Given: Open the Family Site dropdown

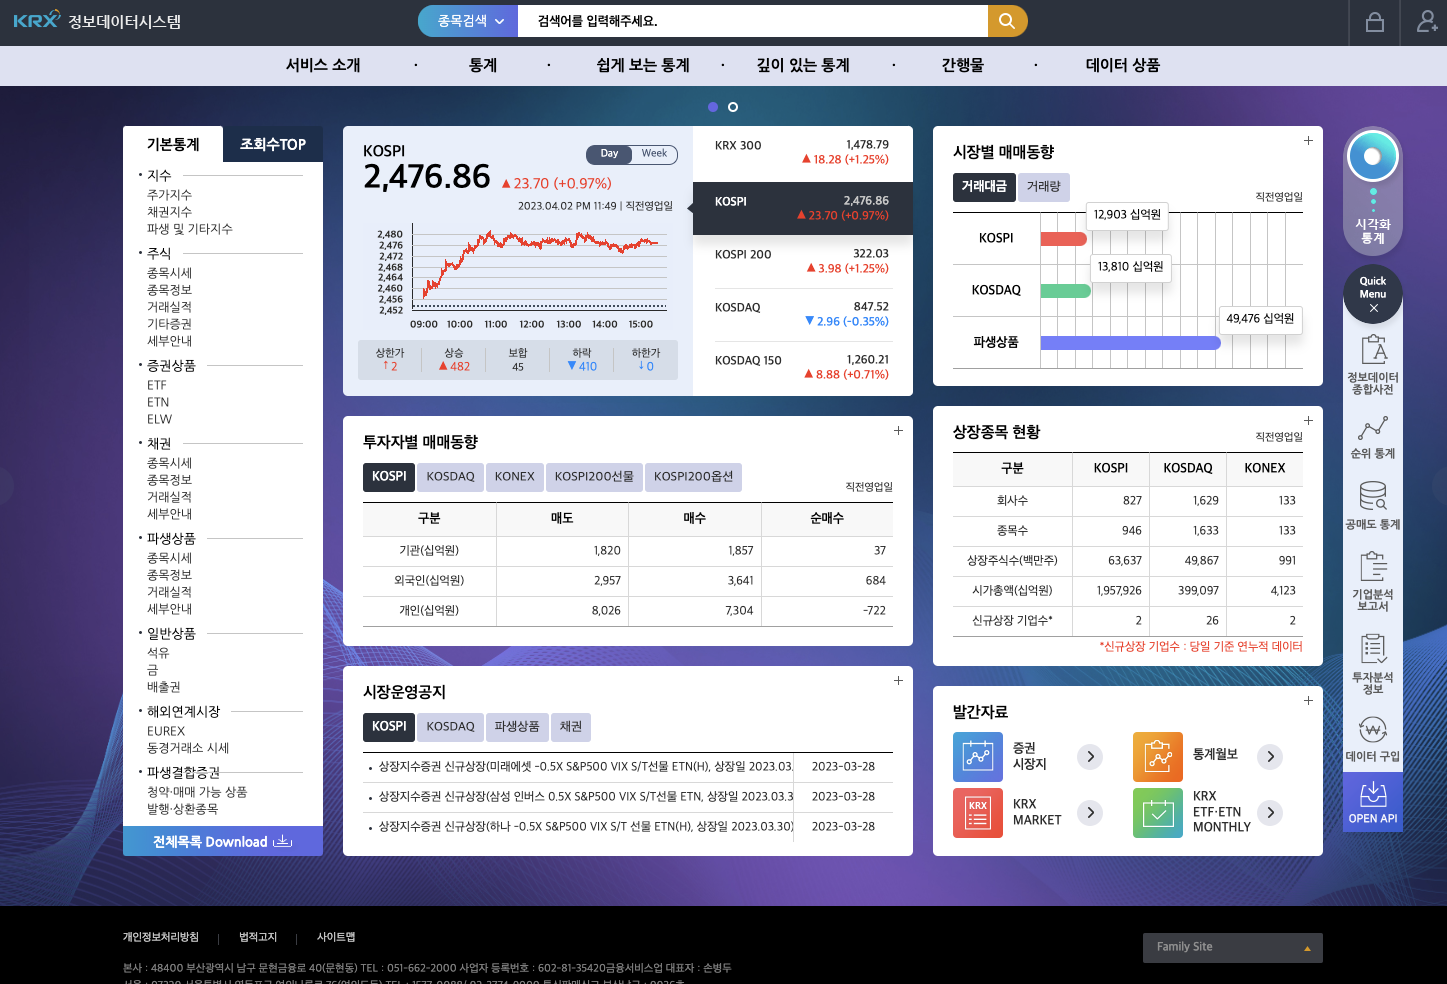Looking at the screenshot, I should click(1232, 948).
